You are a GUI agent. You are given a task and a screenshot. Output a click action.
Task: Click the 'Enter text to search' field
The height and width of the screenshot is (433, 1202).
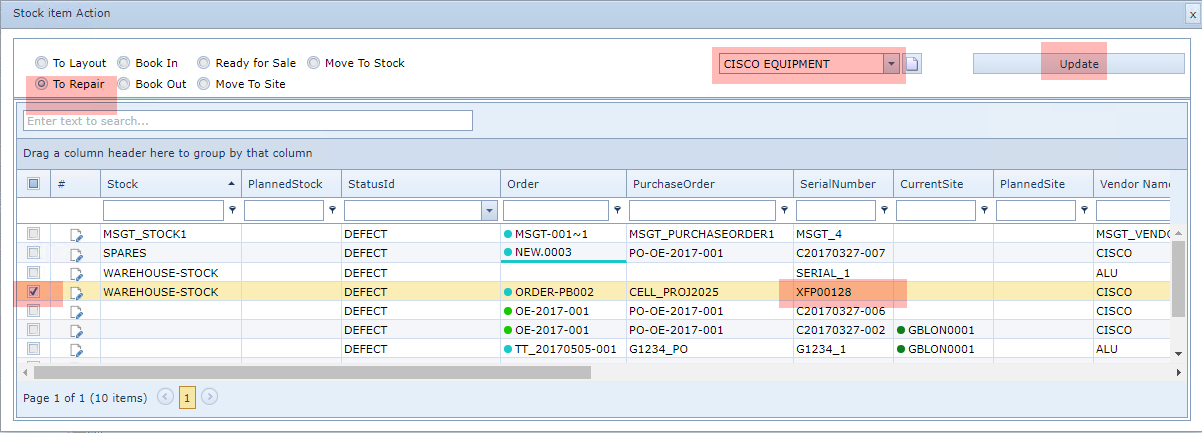(247, 121)
